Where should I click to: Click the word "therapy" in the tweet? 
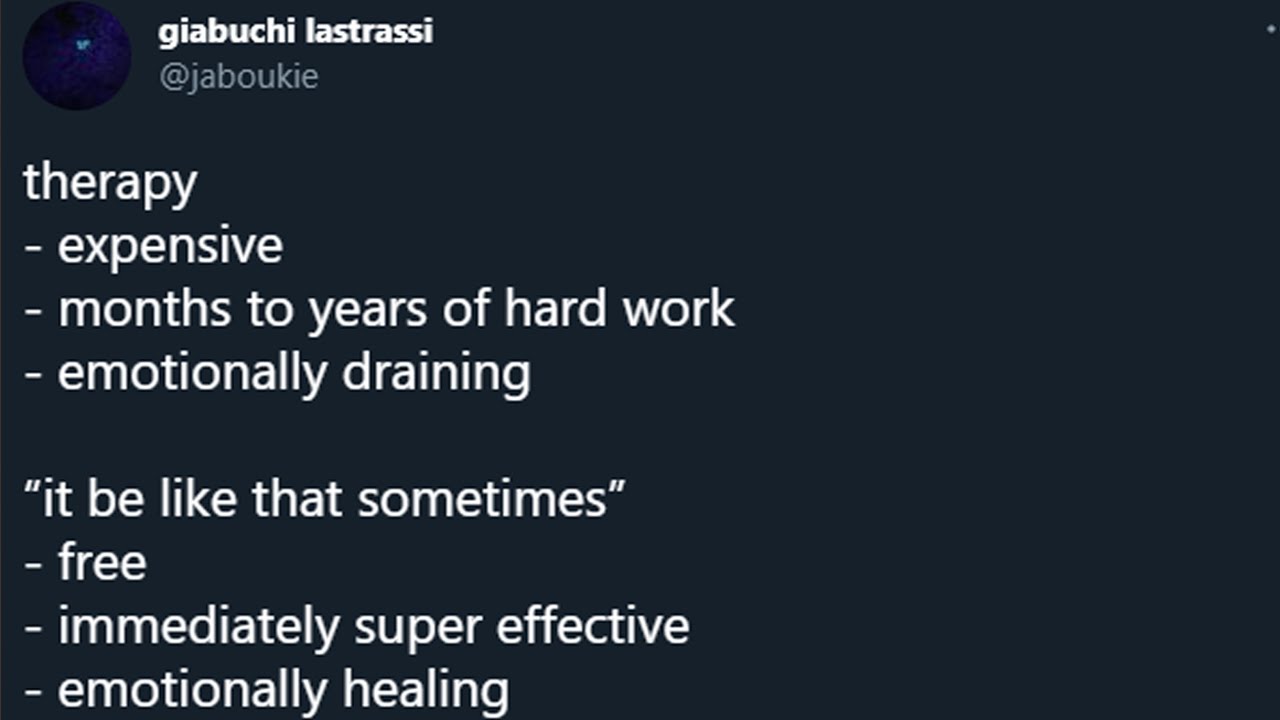pos(110,183)
